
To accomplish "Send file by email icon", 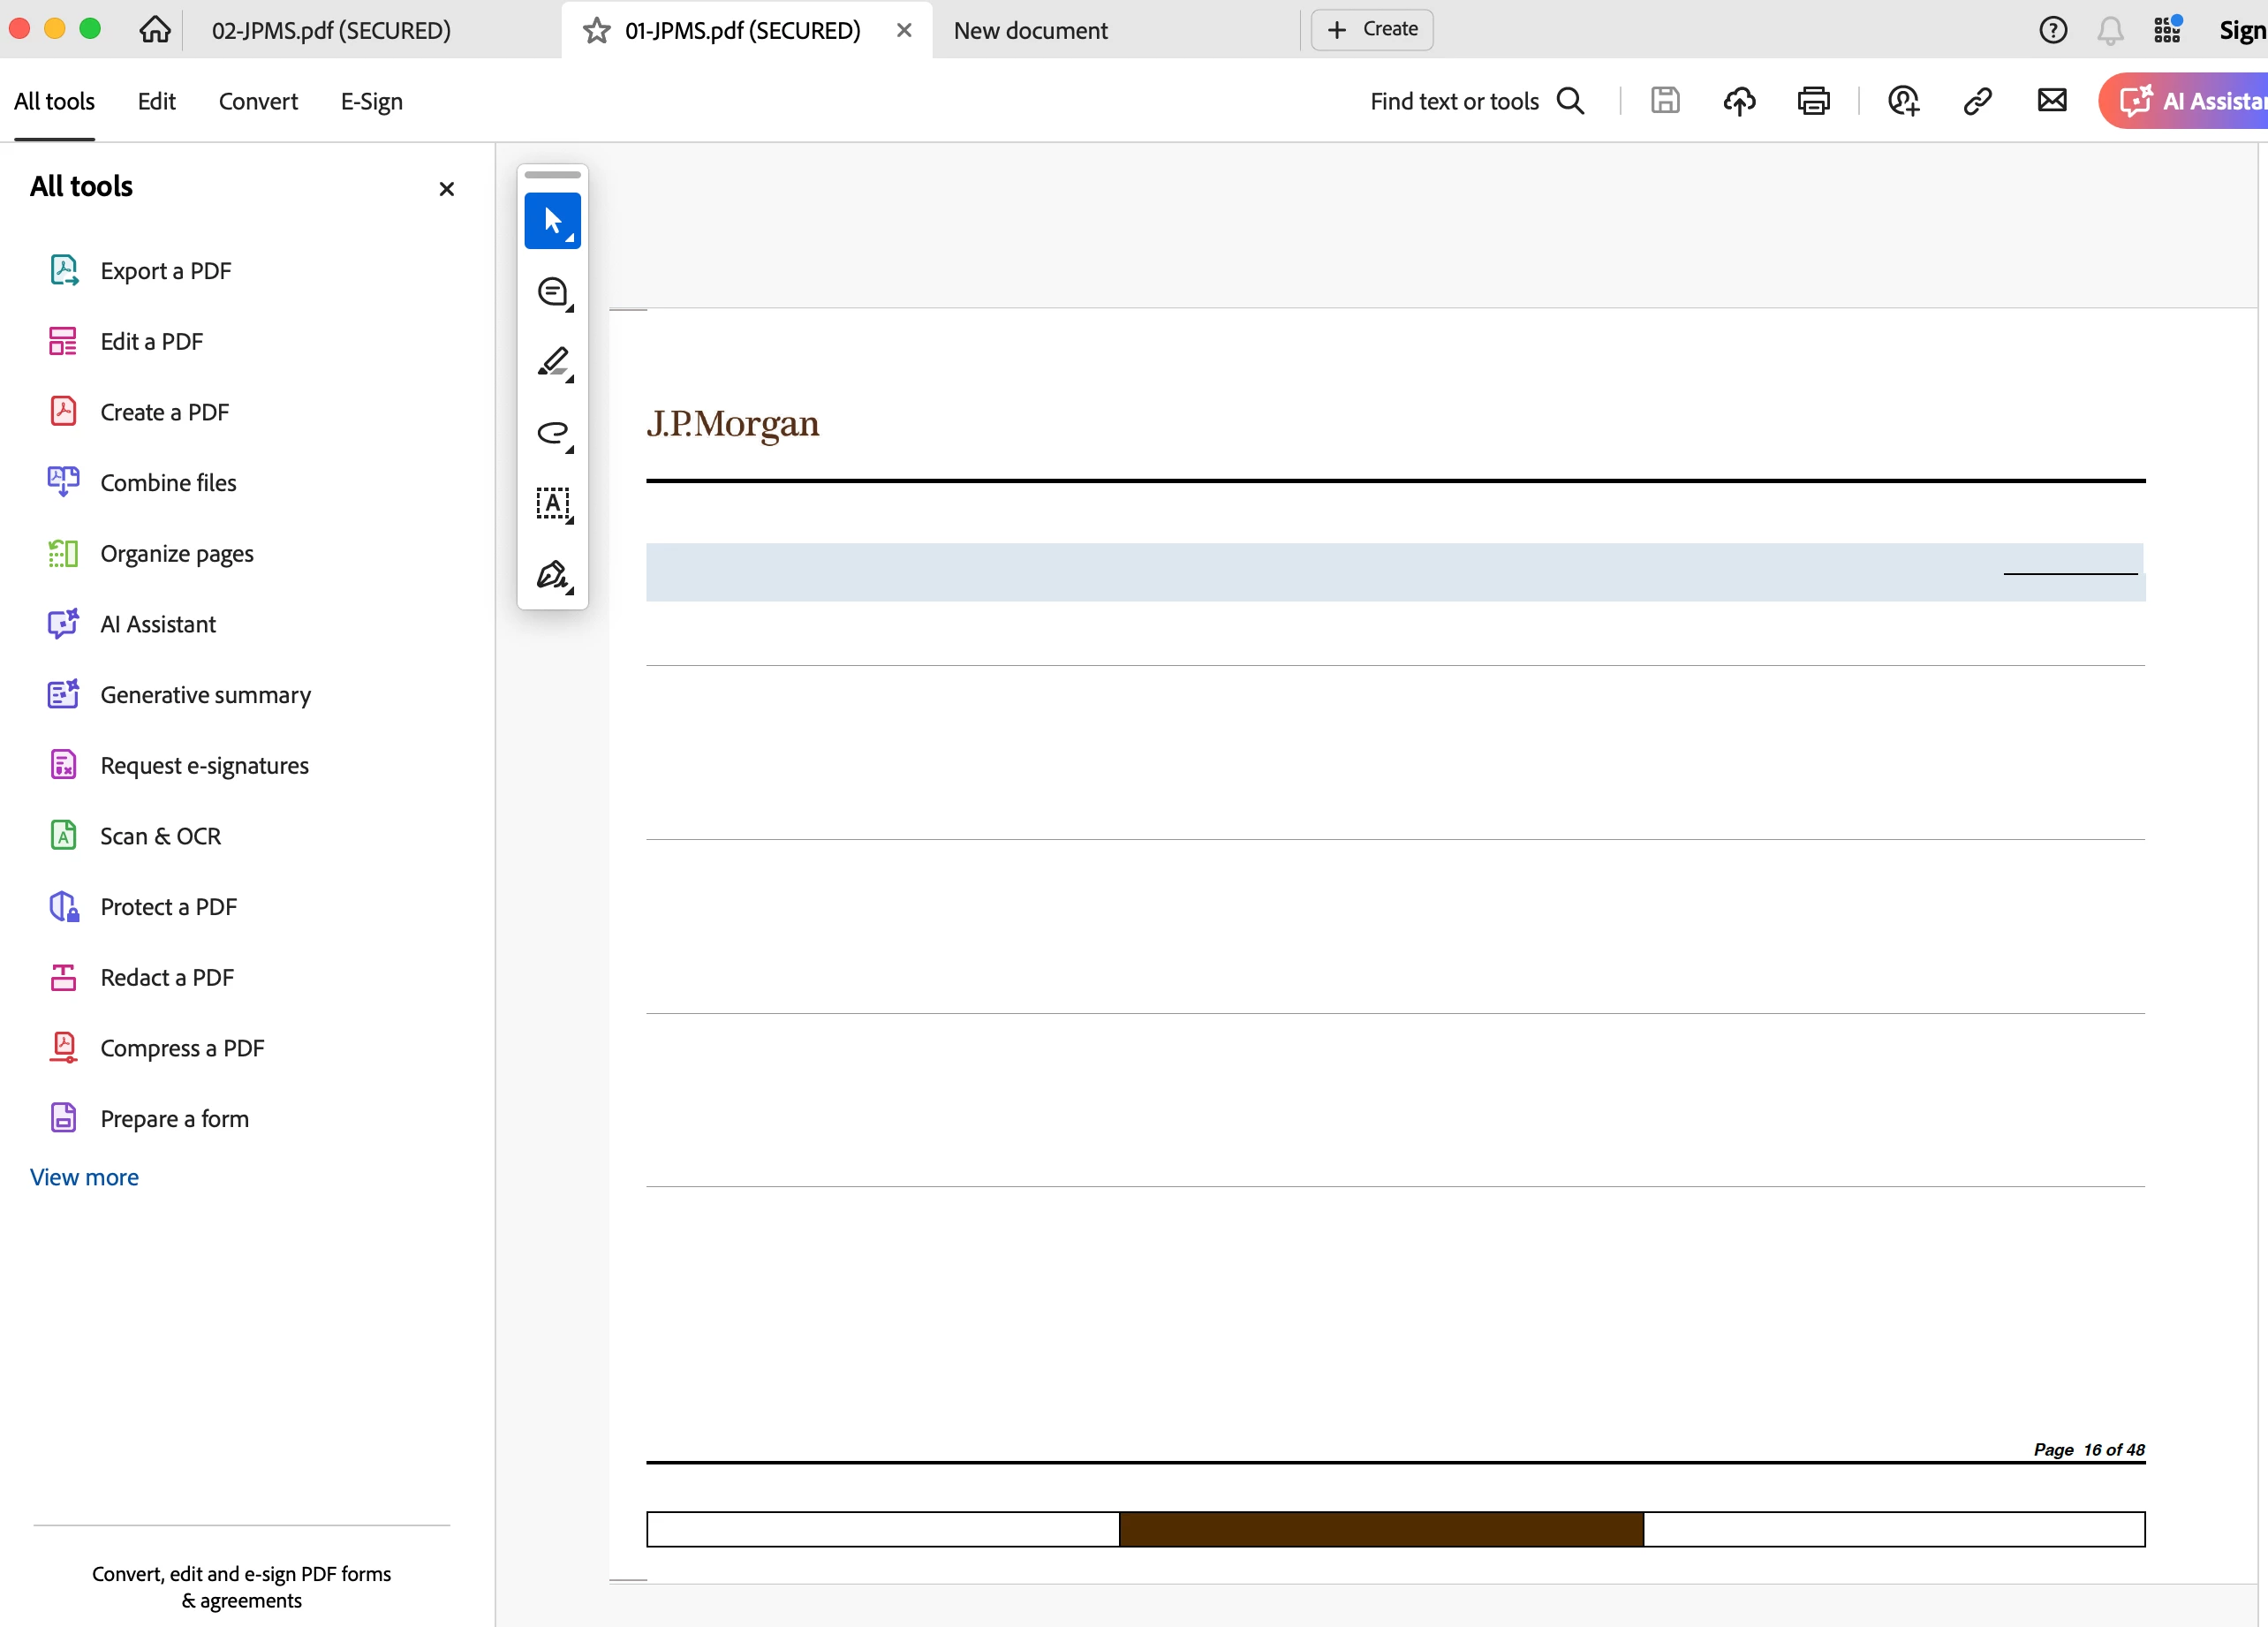I will tap(2051, 101).
